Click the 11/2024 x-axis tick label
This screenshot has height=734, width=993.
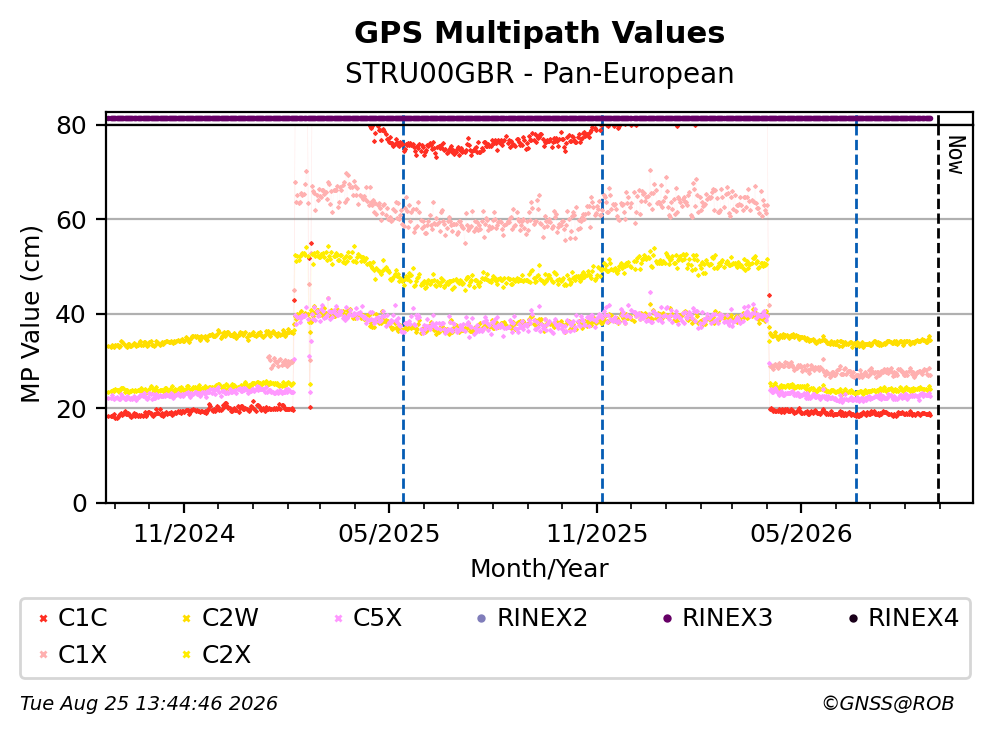(184, 535)
